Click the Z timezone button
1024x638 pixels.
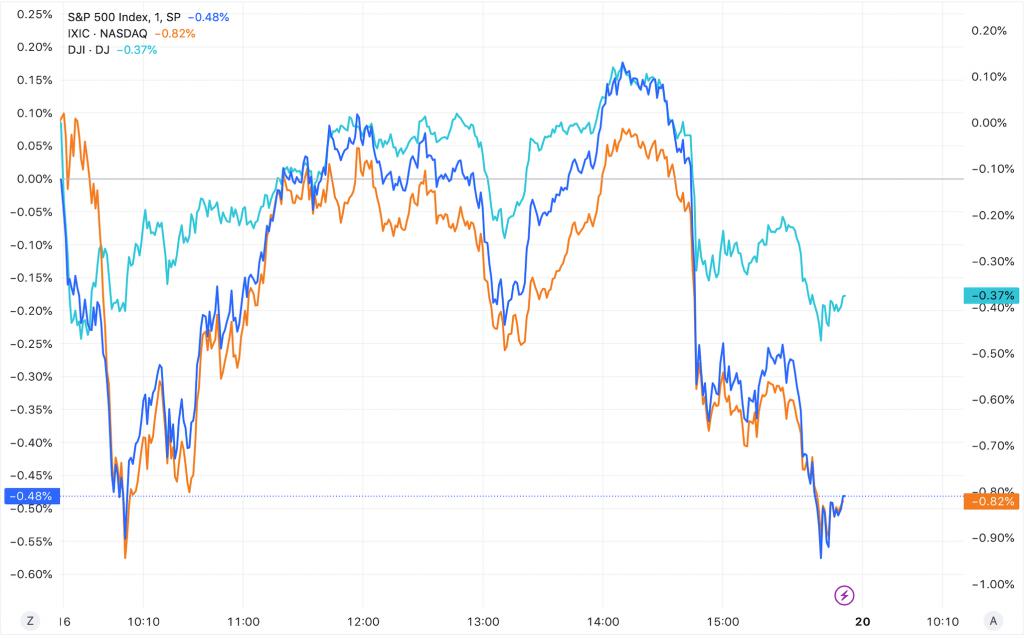pyautogui.click(x=31, y=620)
